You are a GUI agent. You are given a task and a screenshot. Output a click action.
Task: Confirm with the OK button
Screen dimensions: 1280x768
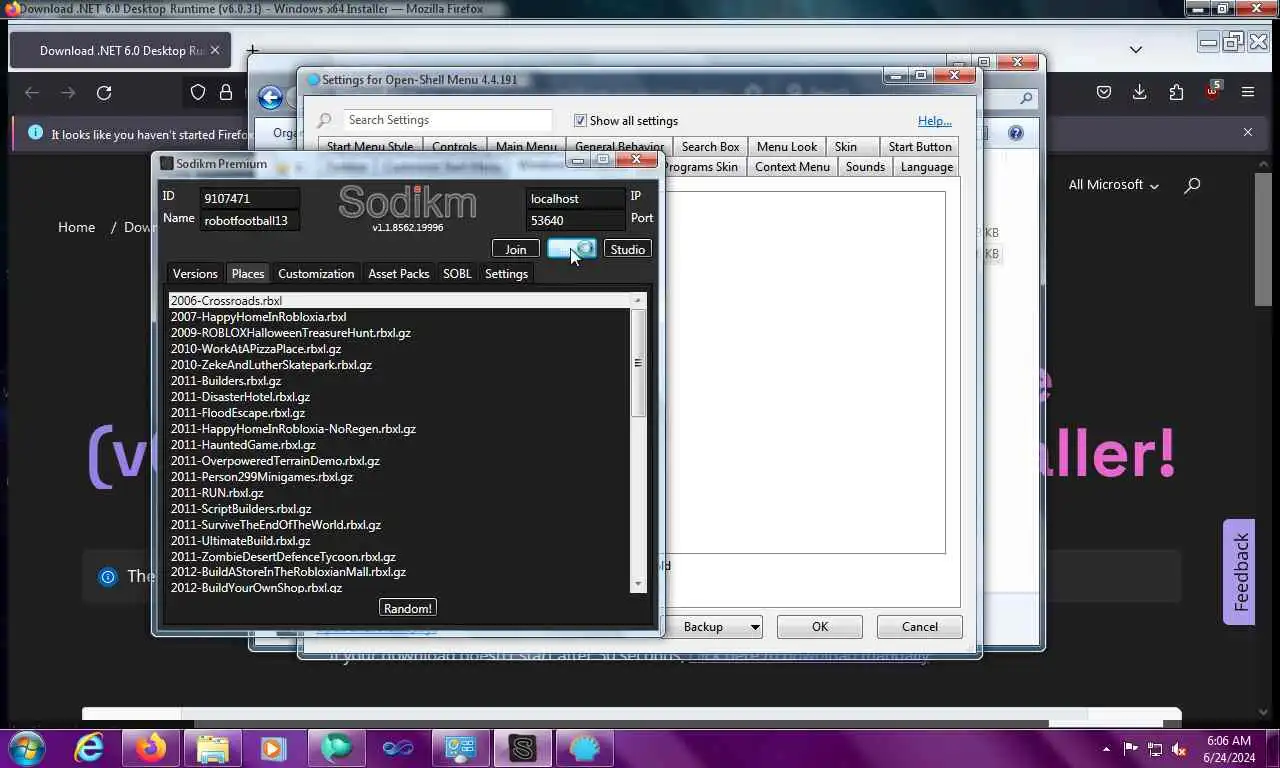[x=820, y=627]
